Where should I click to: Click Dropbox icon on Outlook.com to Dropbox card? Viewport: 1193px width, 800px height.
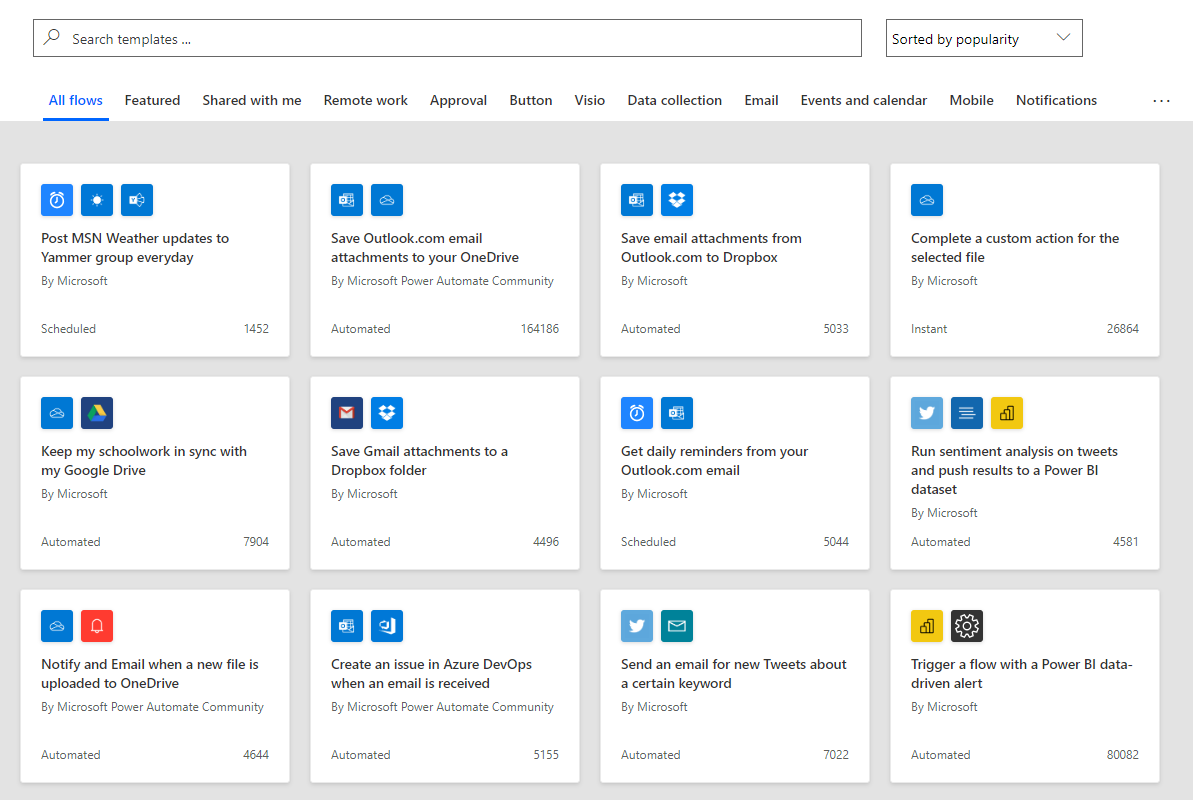pyautogui.click(x=676, y=200)
